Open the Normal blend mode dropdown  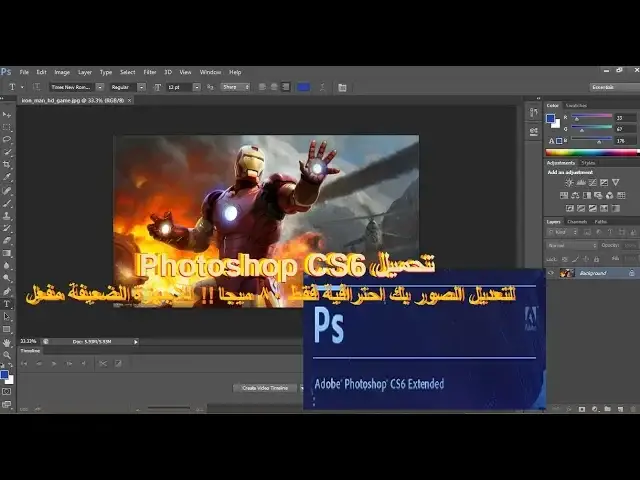click(x=571, y=245)
